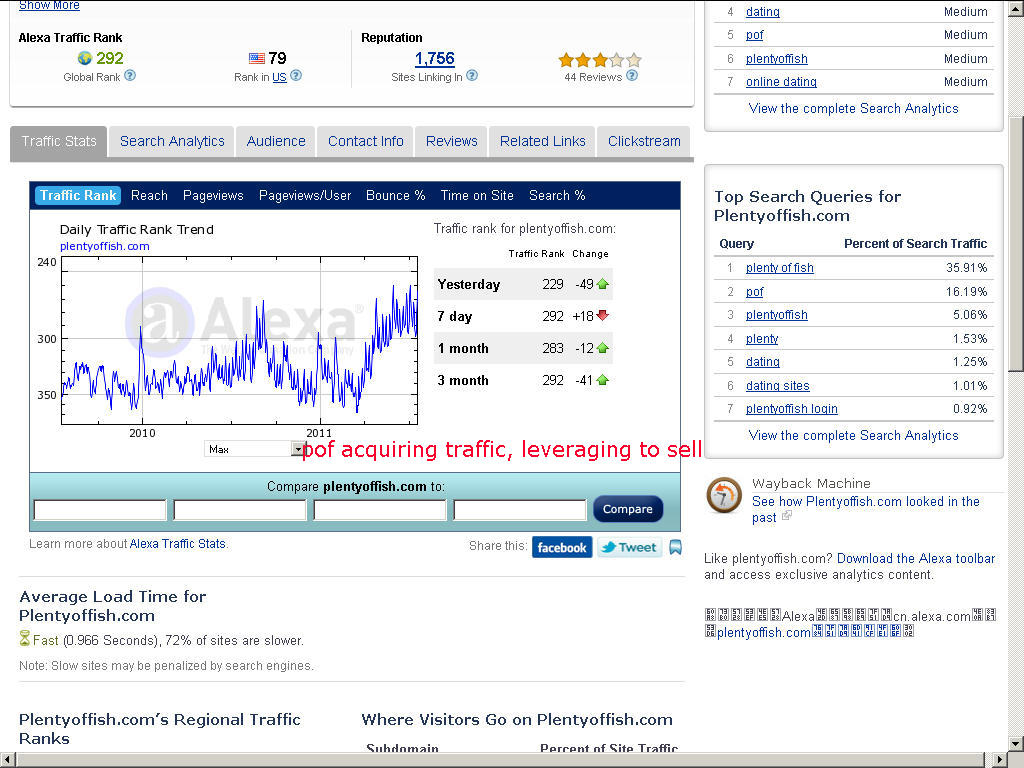Open the 'plentyoffish' Medium keyword link

point(776,59)
